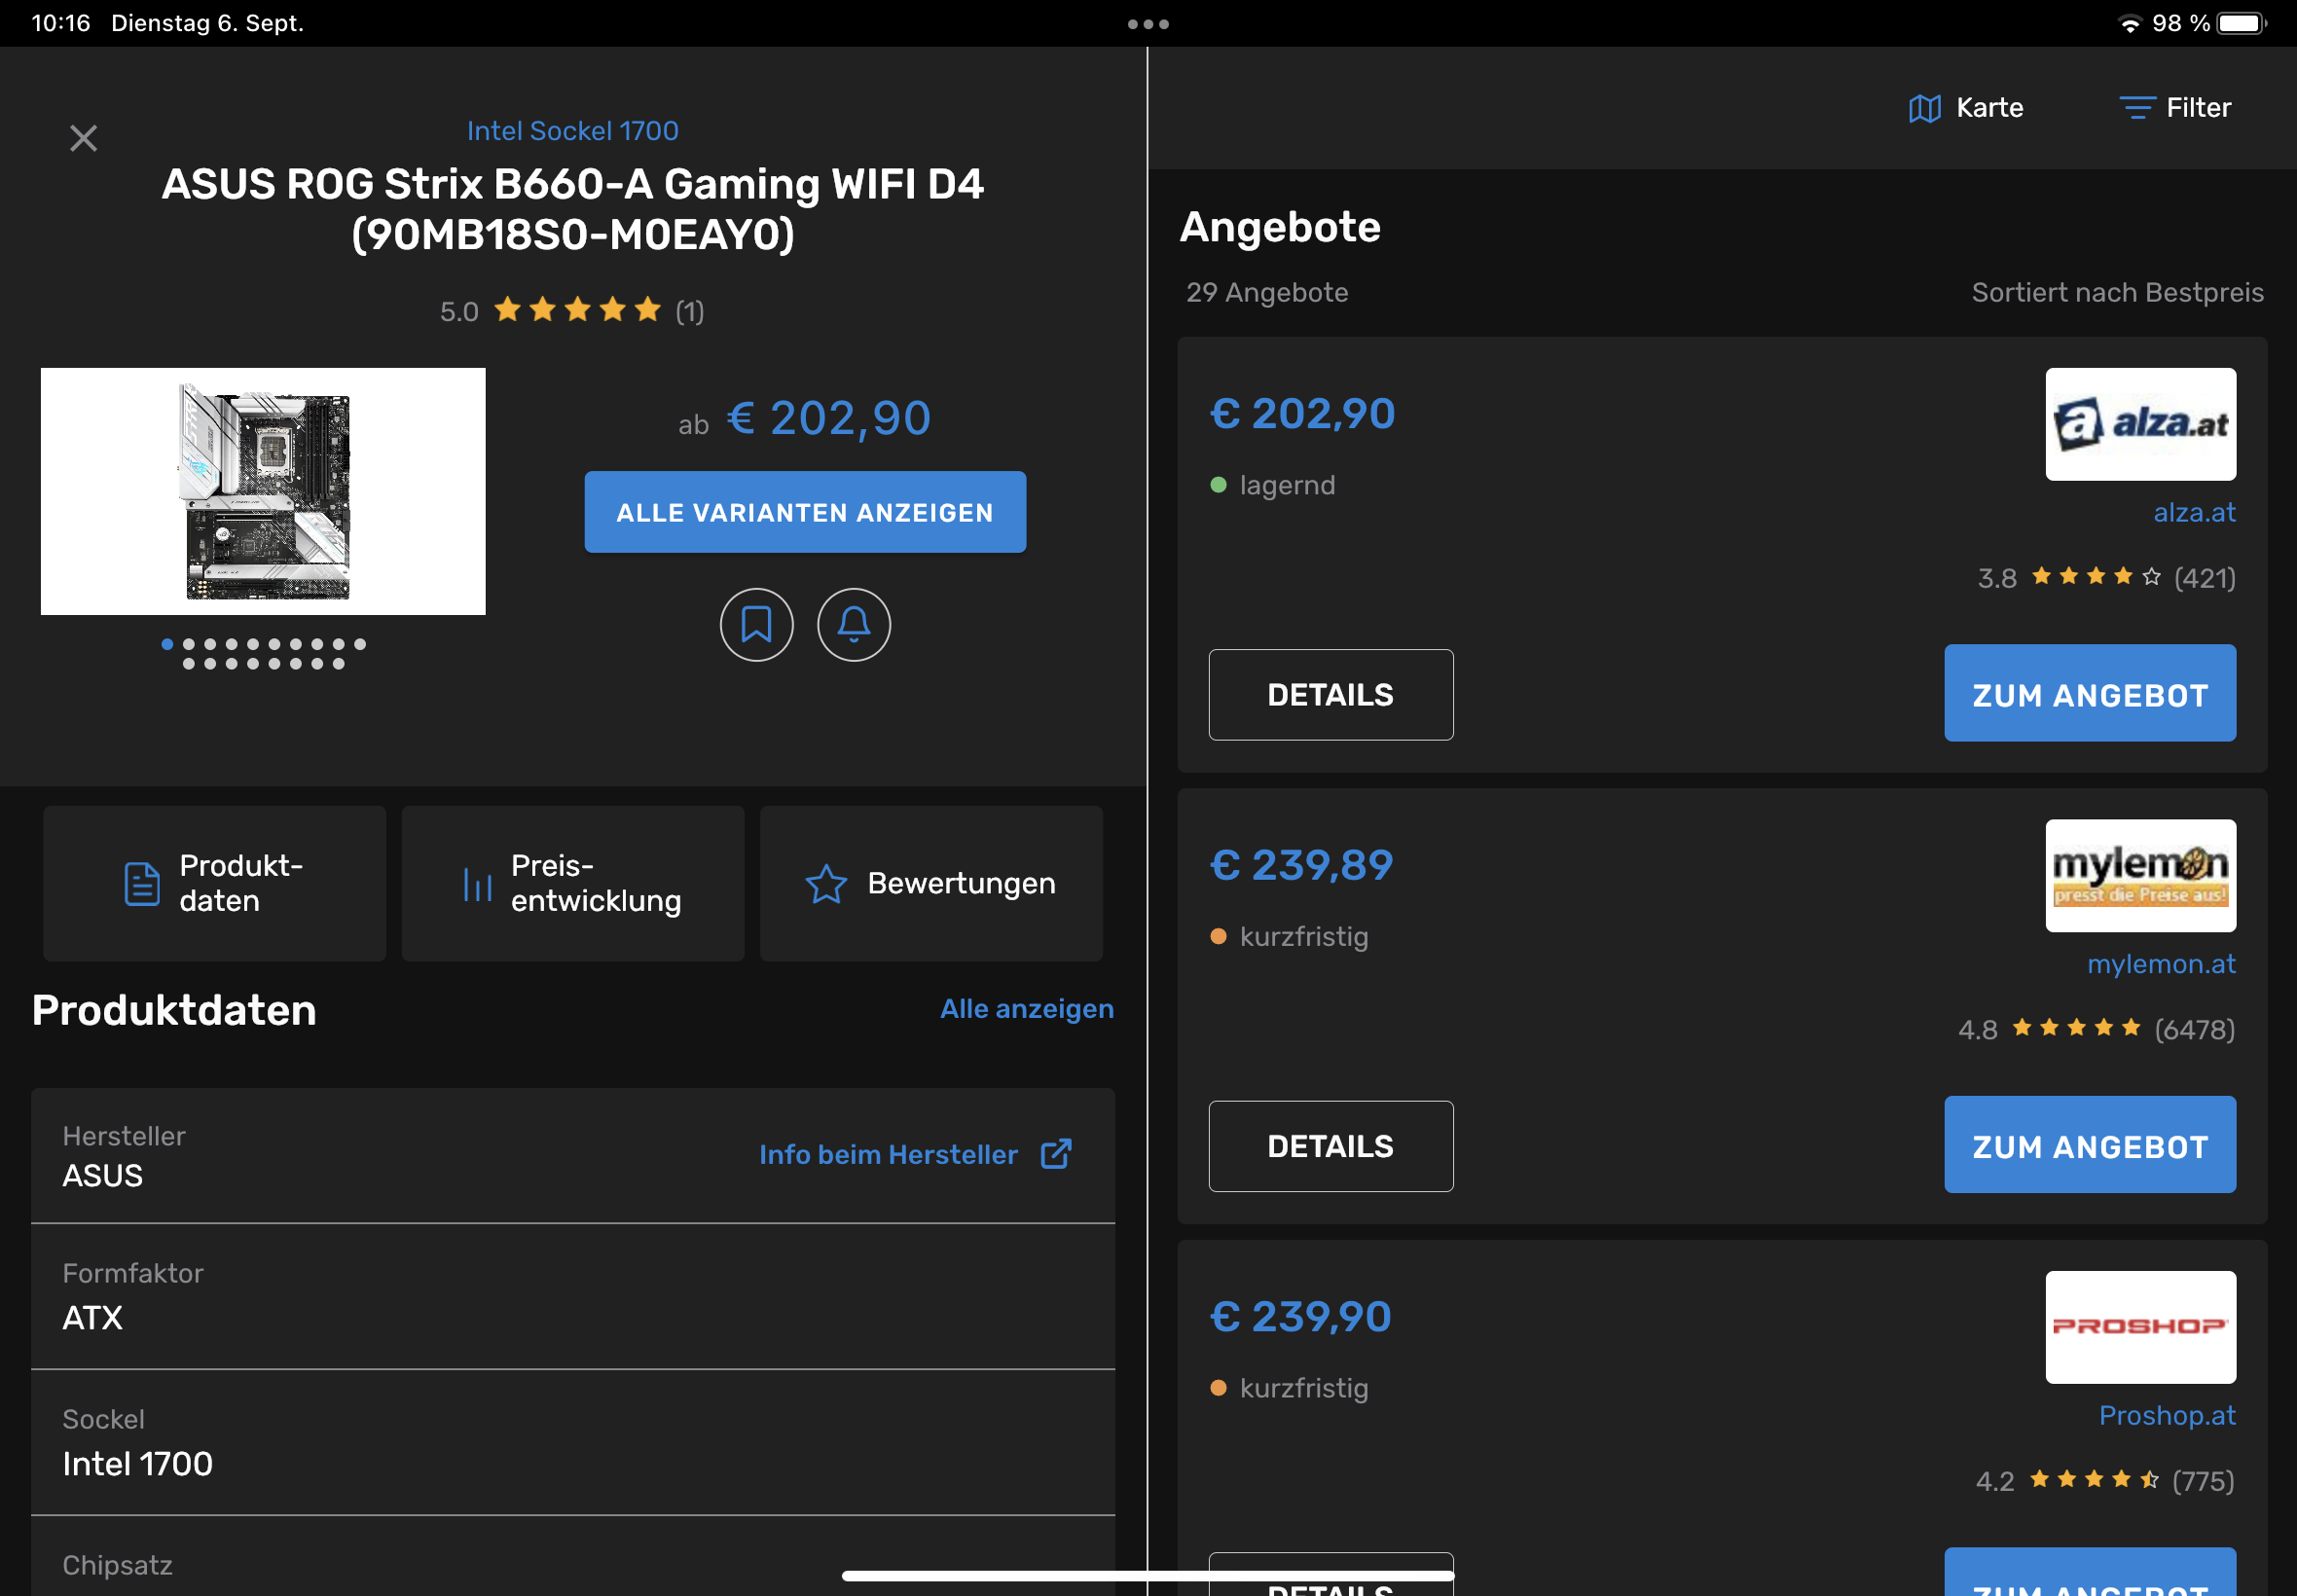View product star rating 5.0 reviews
2297x1596 pixels.
[573, 311]
